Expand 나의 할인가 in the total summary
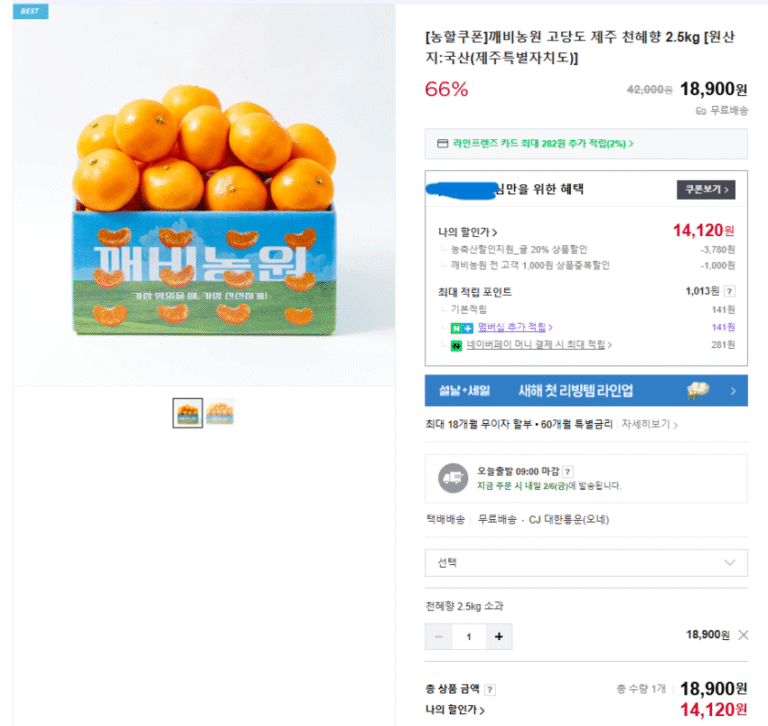The width and height of the screenshot is (768, 726). pyautogui.click(x=455, y=710)
